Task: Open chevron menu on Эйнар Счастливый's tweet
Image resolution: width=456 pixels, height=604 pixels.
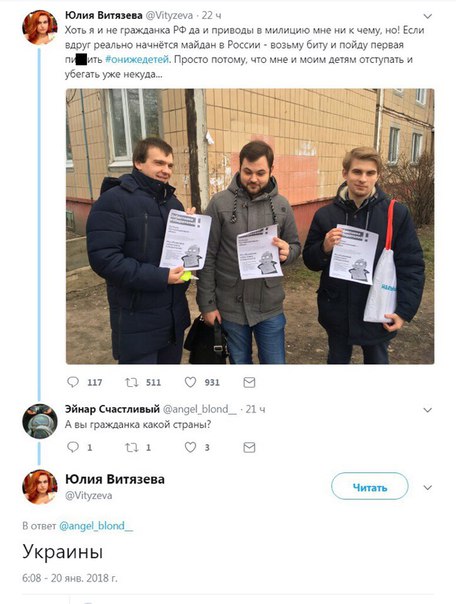Action: [x=428, y=410]
